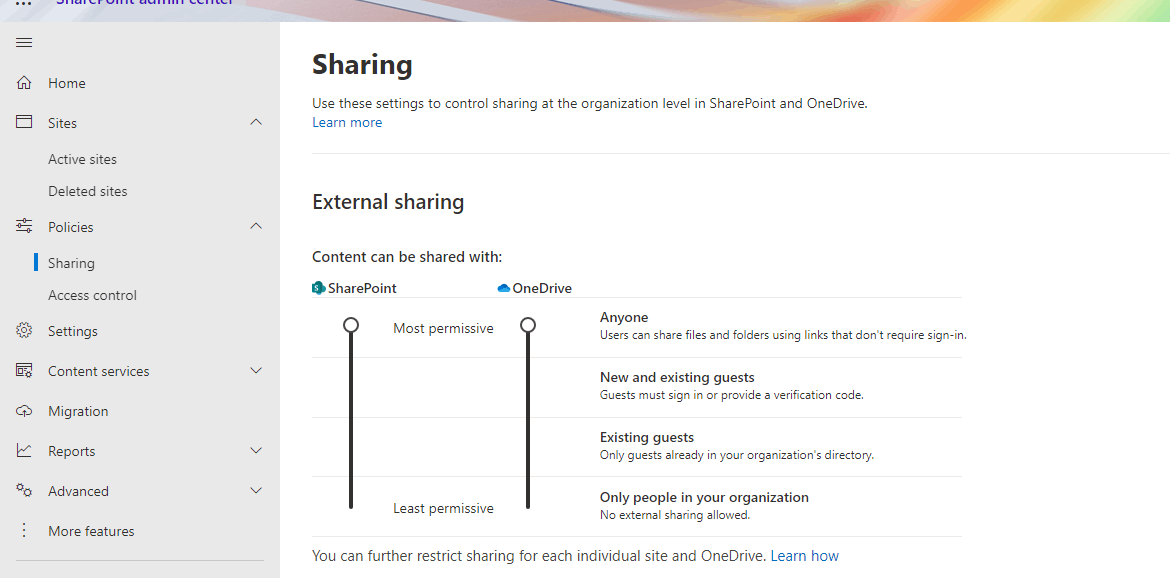Collapse the navigation with the hamburger icon
The width and height of the screenshot is (1170, 578).
pyautogui.click(x=24, y=42)
